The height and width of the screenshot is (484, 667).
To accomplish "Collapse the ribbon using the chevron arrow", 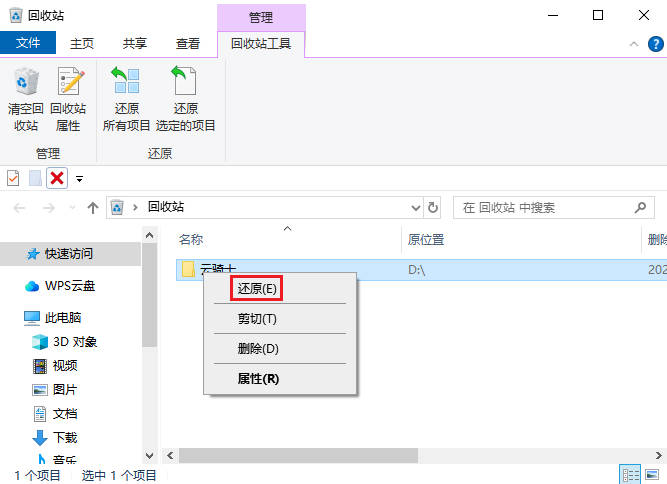I will (633, 45).
